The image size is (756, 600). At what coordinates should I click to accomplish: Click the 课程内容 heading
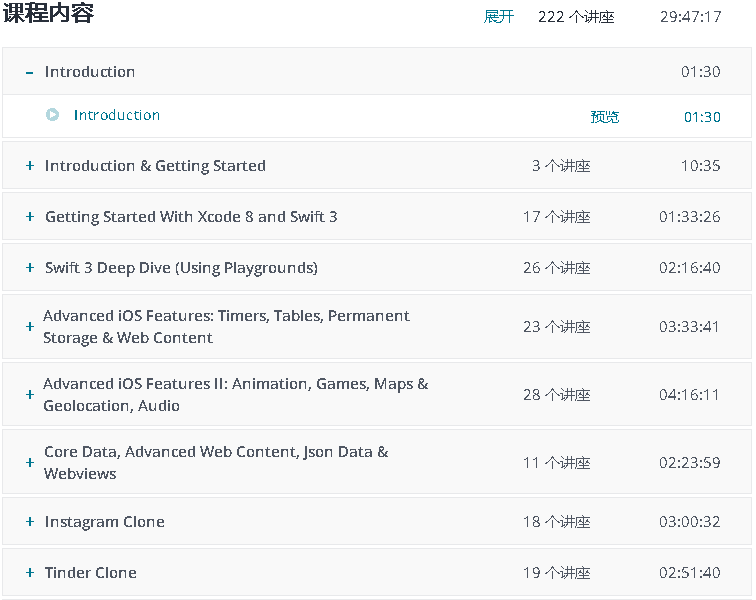(x=49, y=15)
